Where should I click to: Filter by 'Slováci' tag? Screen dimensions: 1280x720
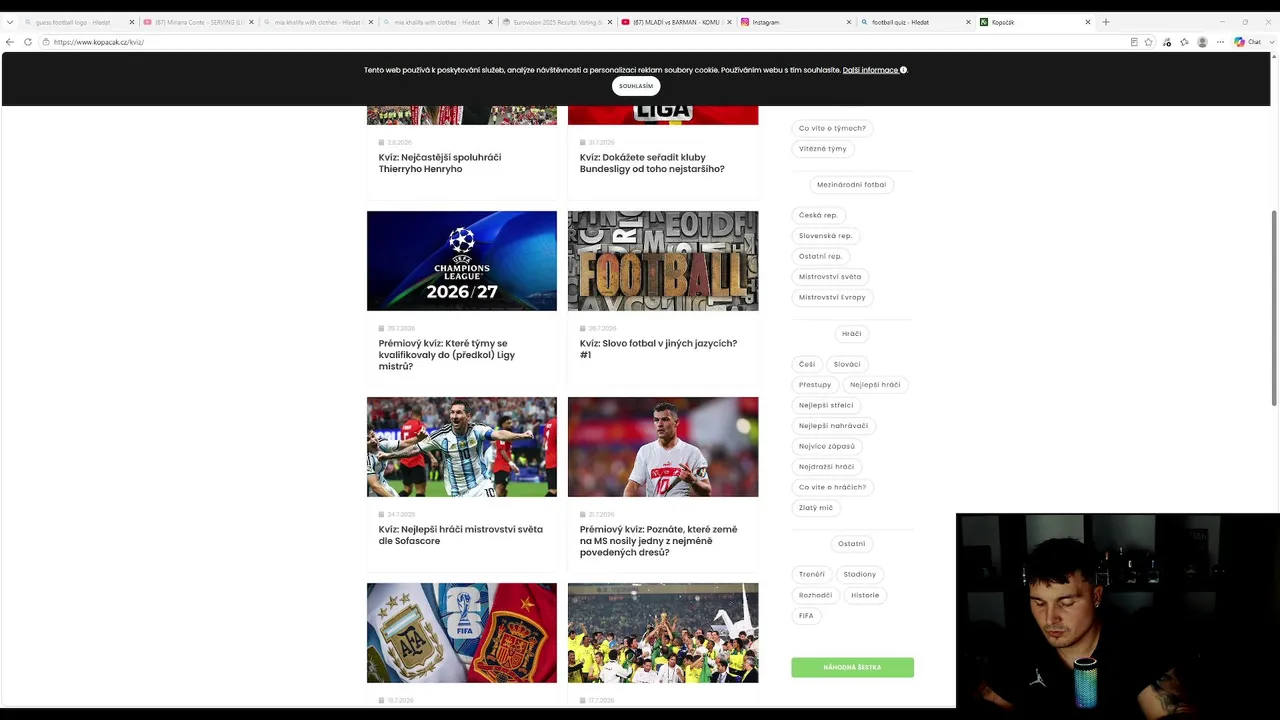tap(847, 364)
